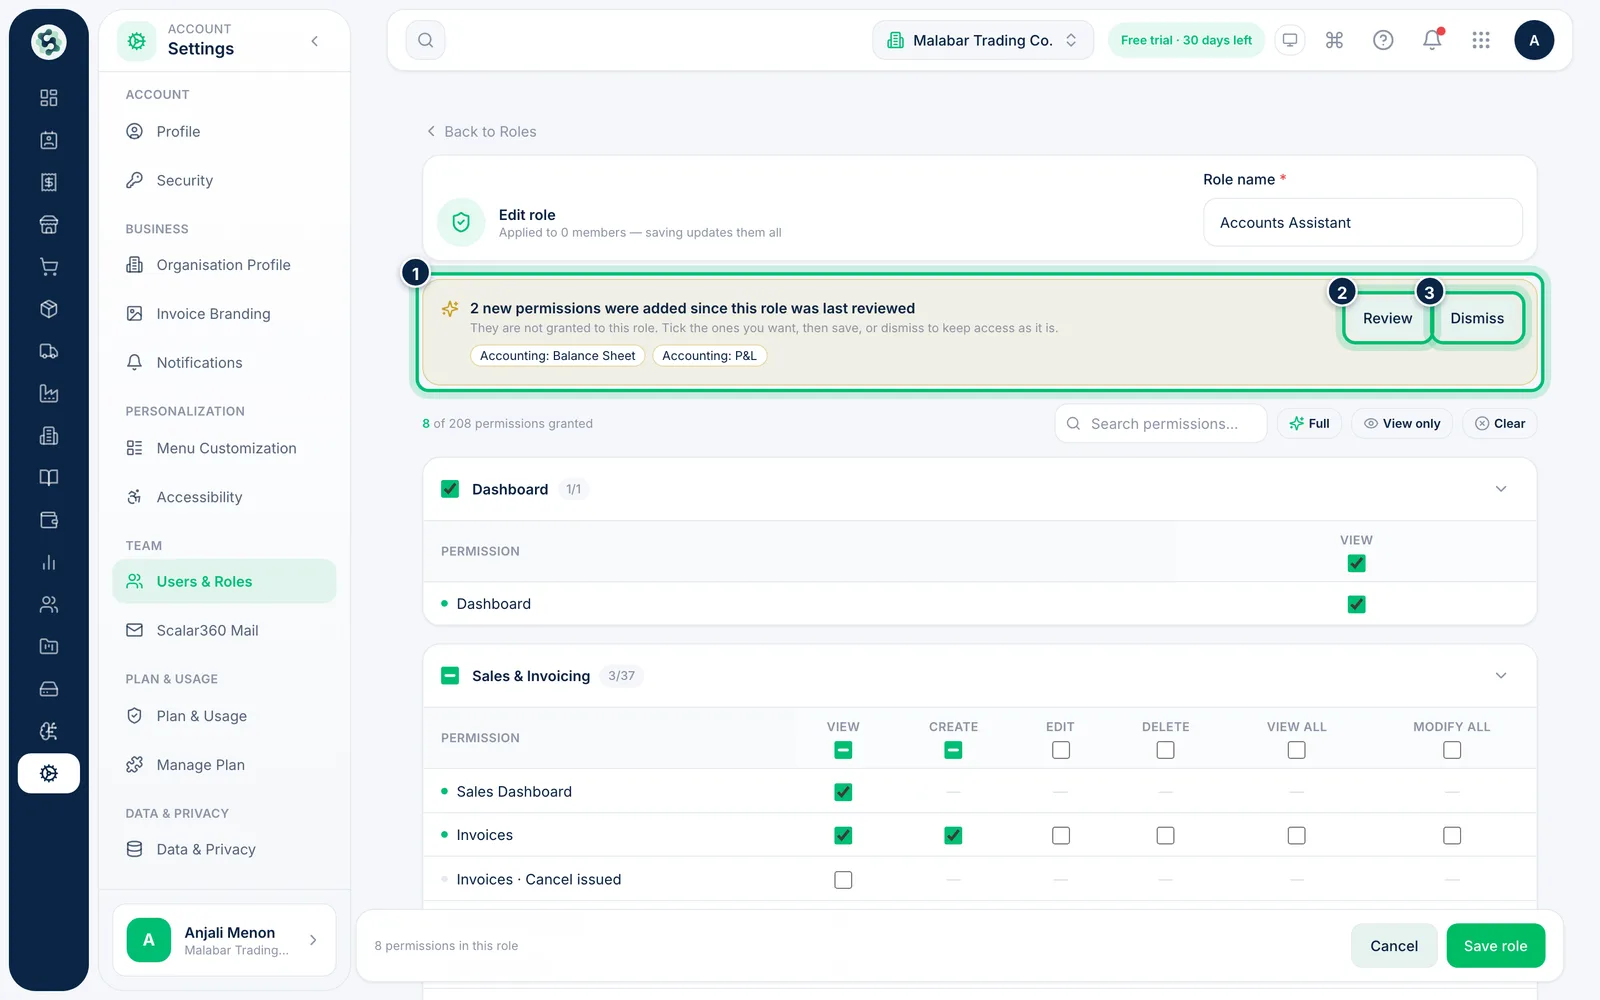The width and height of the screenshot is (1600, 1000).
Task: Open the user avatar 'A' menu in top bar
Action: click(x=1534, y=40)
